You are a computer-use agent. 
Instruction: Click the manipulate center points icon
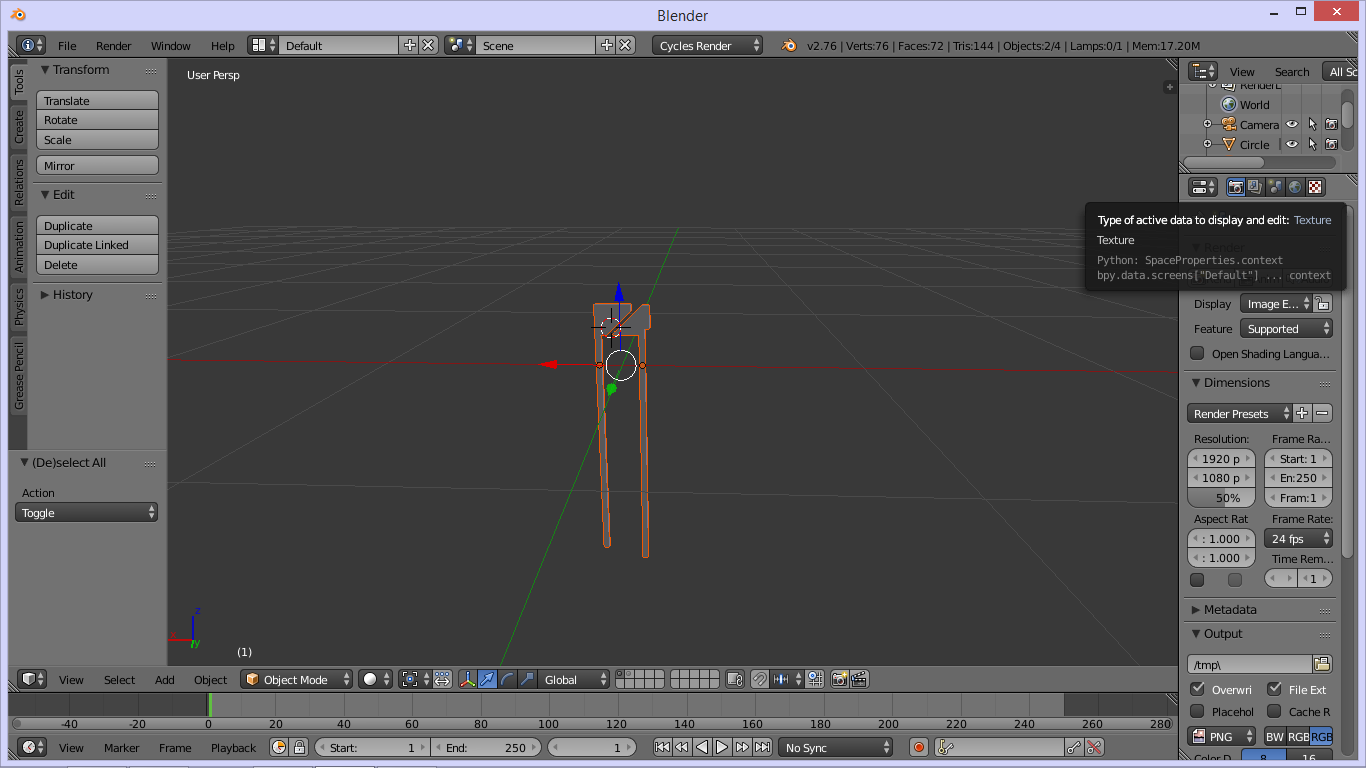click(442, 679)
